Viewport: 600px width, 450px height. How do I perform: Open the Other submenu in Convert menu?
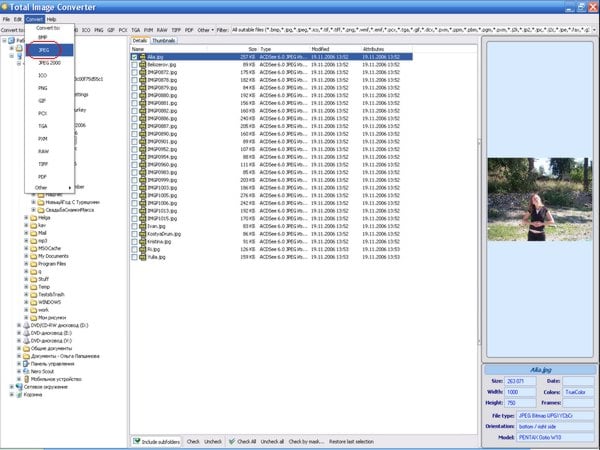(x=49, y=188)
